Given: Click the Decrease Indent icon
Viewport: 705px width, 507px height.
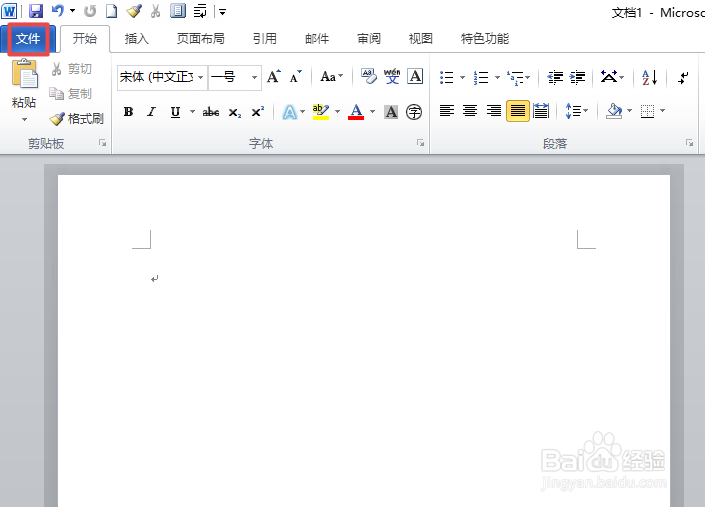Looking at the screenshot, I should [x=555, y=77].
